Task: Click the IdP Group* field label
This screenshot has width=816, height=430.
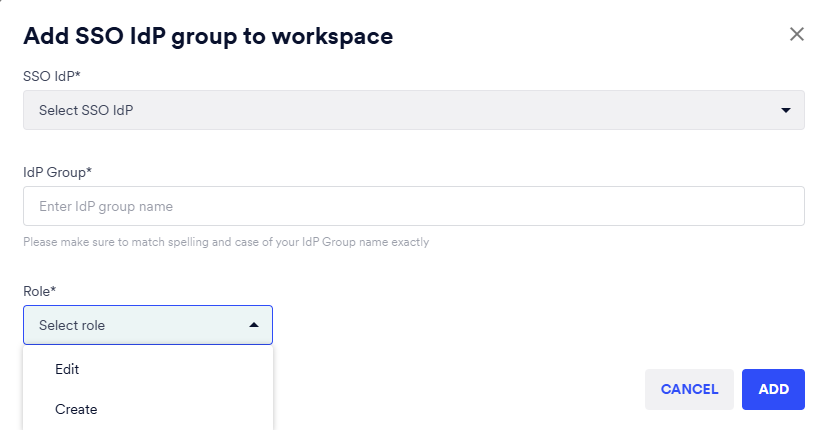Action: pos(57,171)
